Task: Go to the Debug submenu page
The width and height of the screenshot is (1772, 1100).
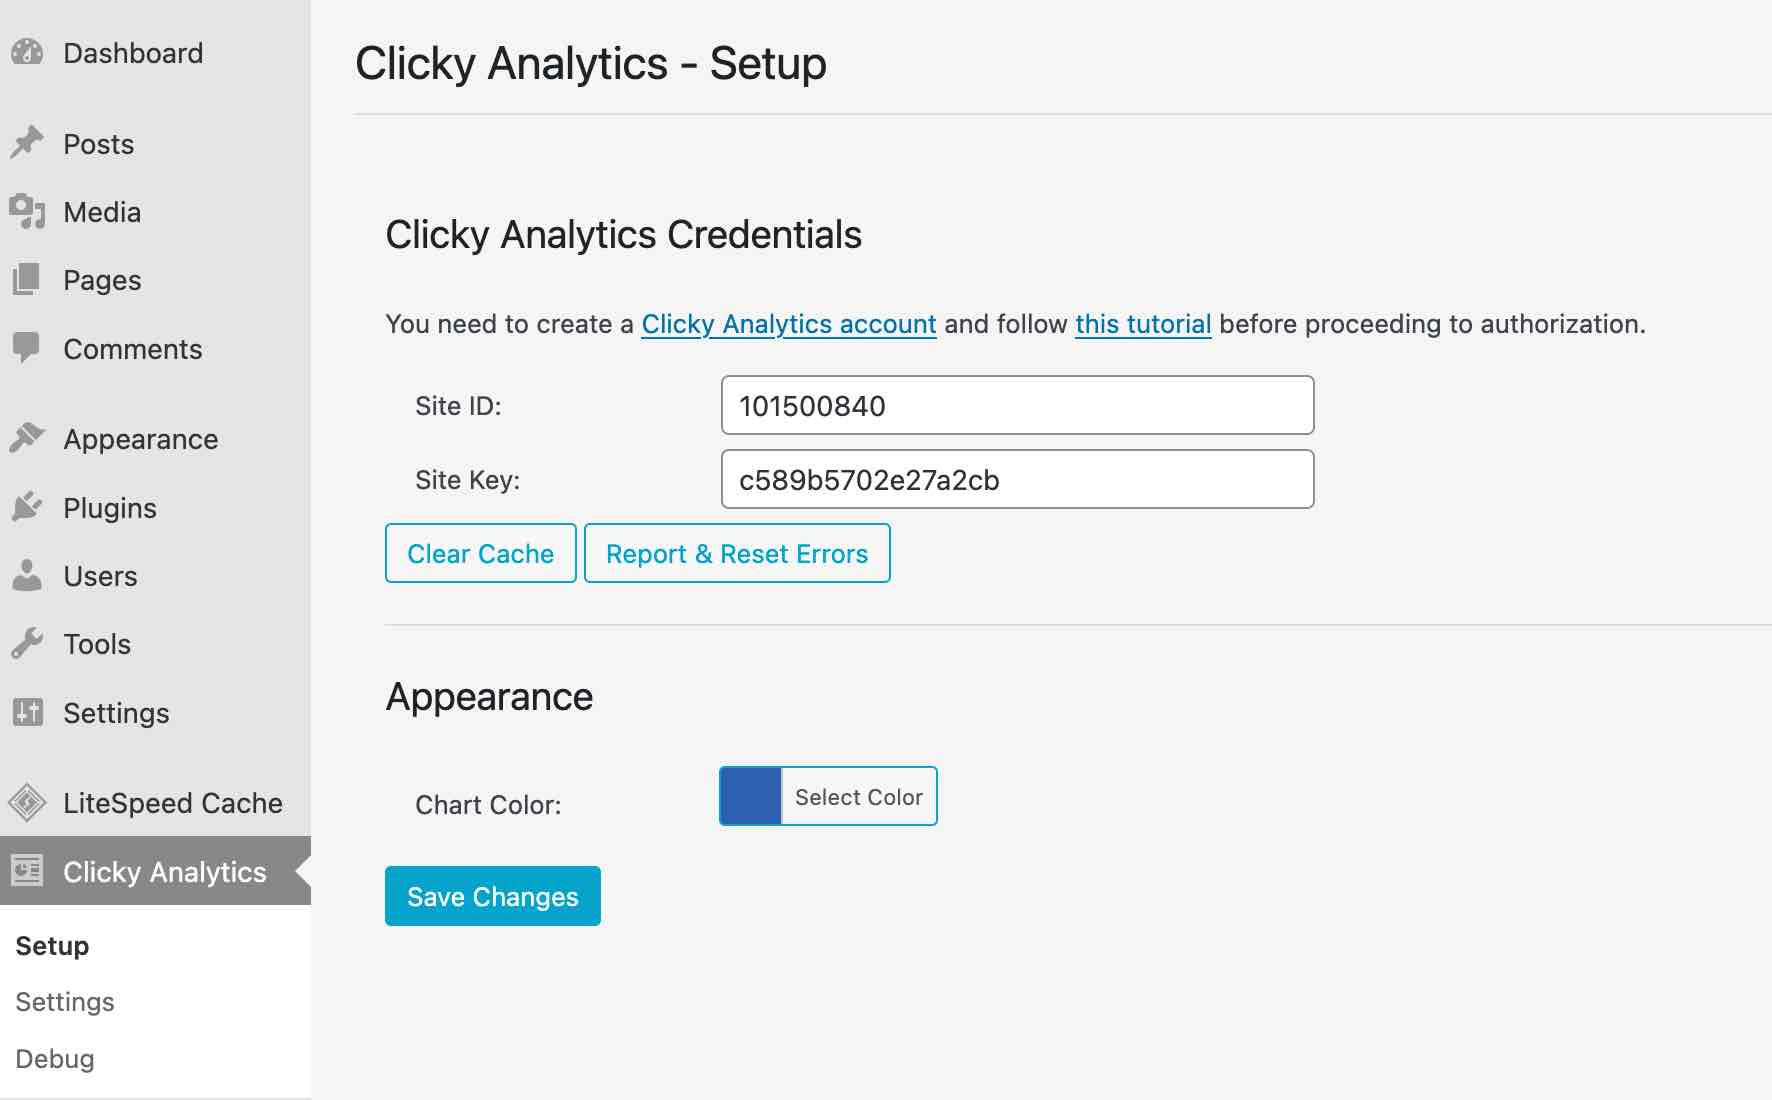Action: click(55, 1059)
